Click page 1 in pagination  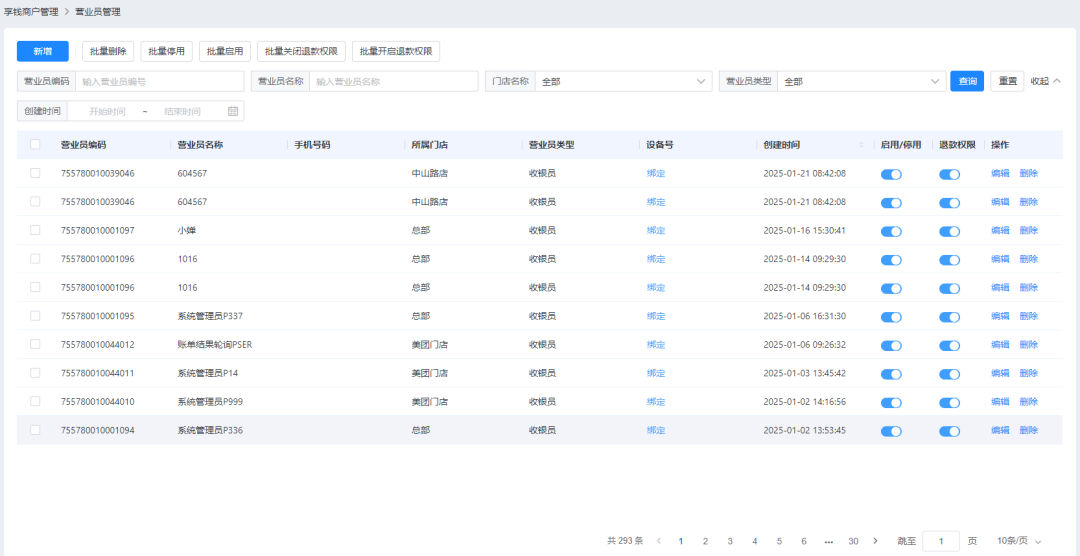(x=681, y=541)
